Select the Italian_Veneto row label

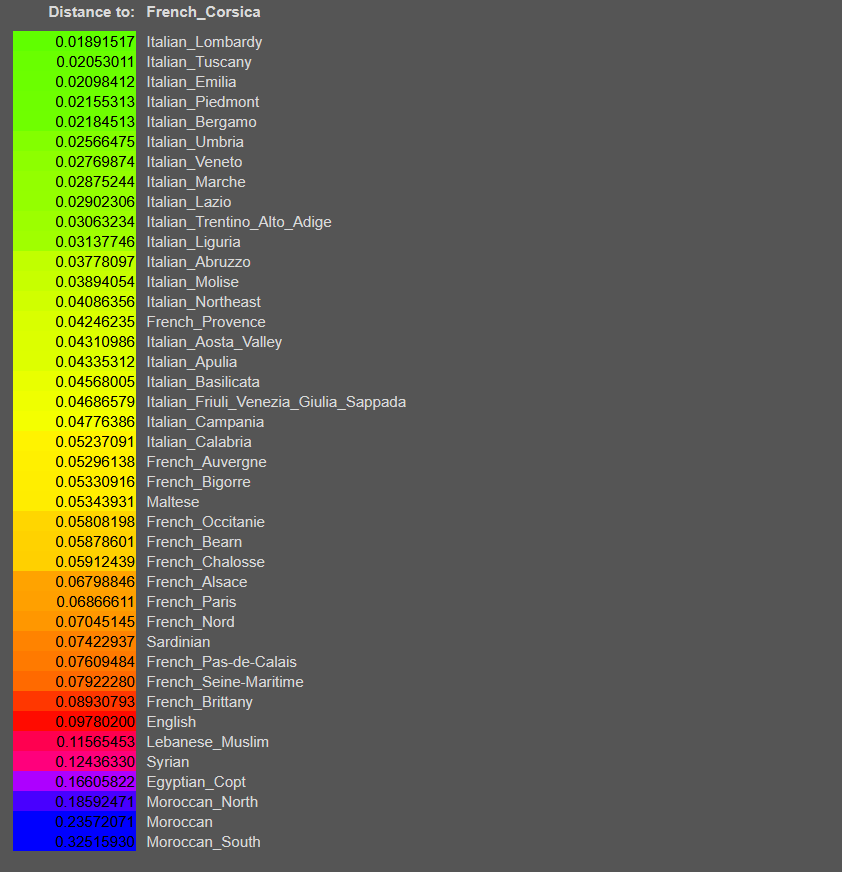click(194, 162)
